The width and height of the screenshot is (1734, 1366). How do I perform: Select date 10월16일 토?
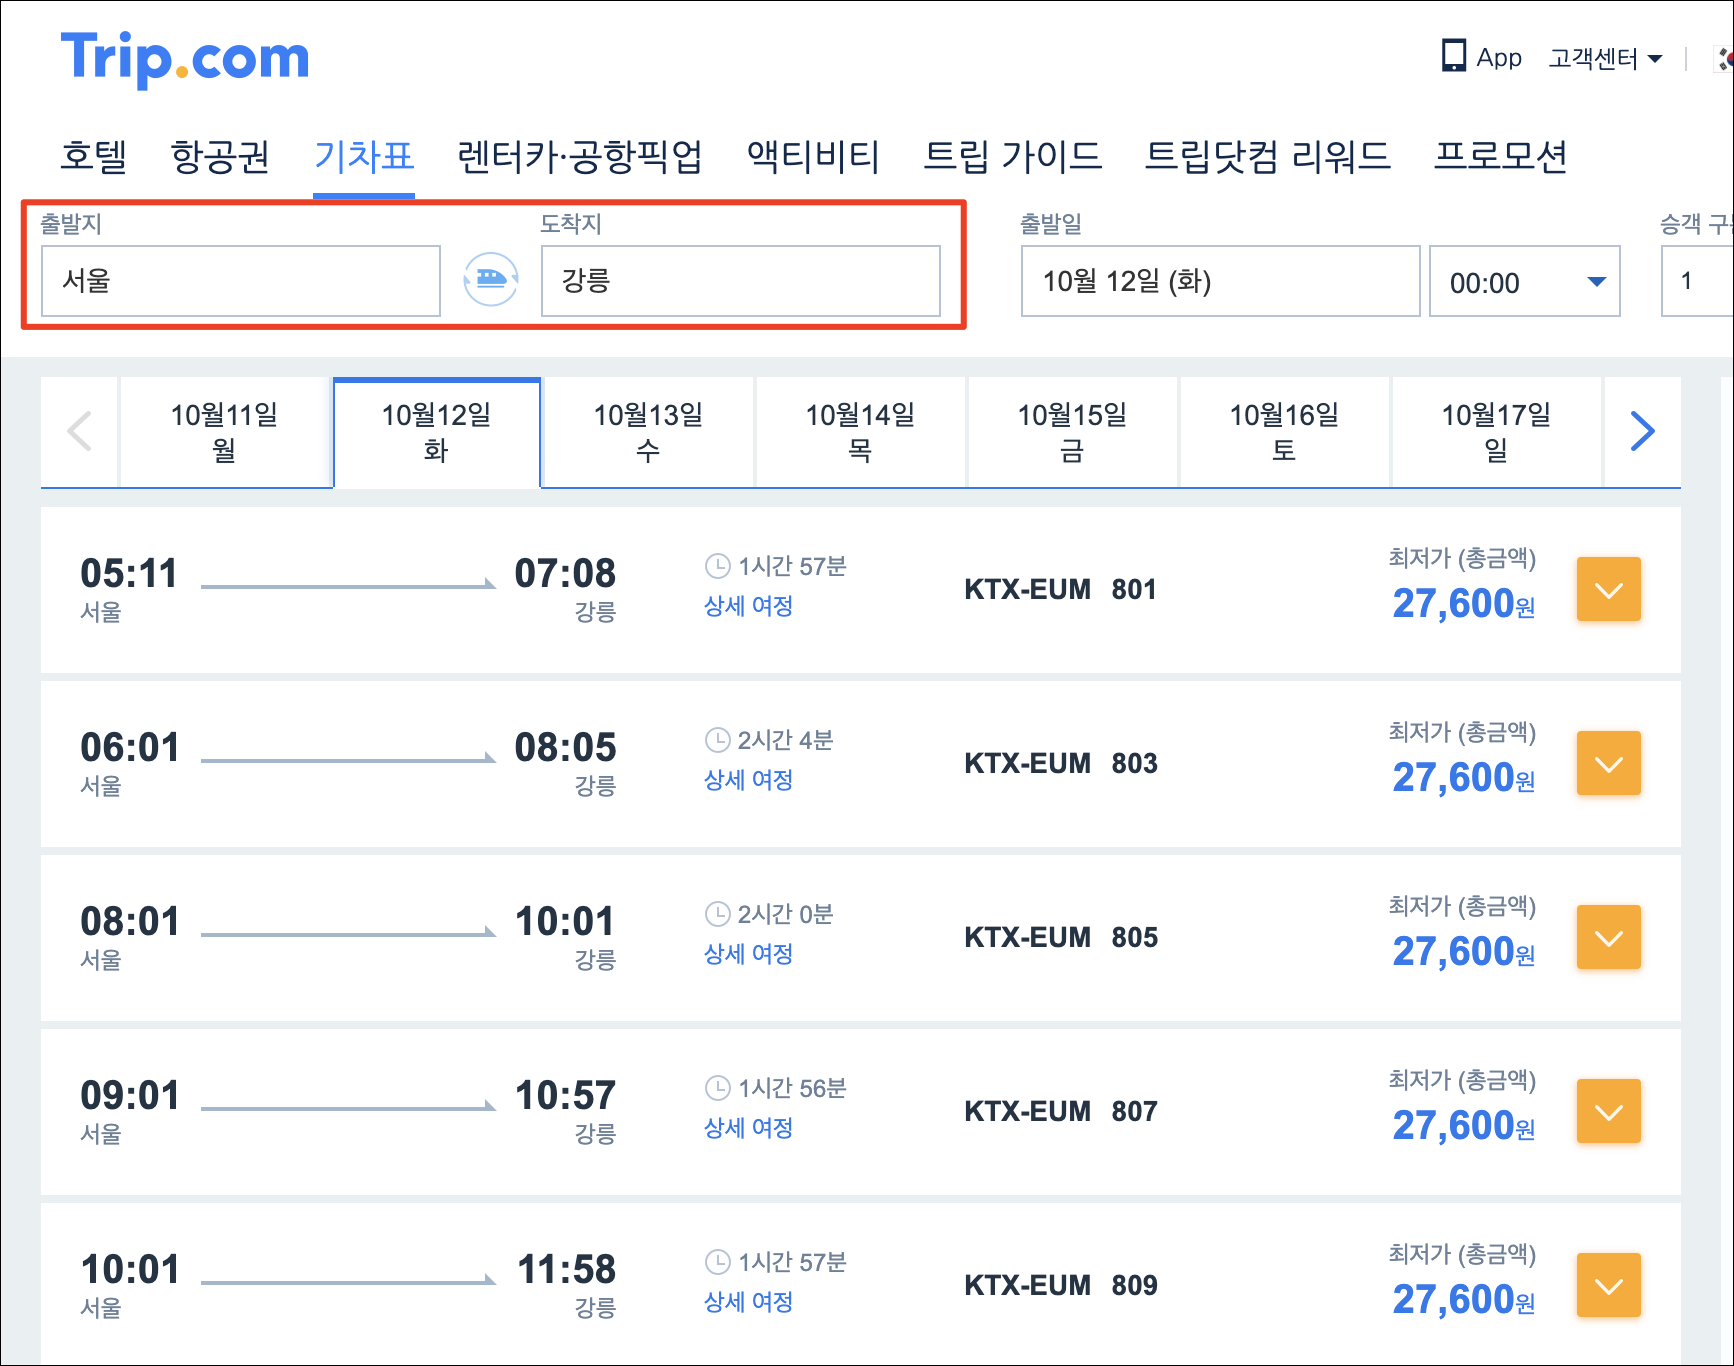pos(1285,432)
